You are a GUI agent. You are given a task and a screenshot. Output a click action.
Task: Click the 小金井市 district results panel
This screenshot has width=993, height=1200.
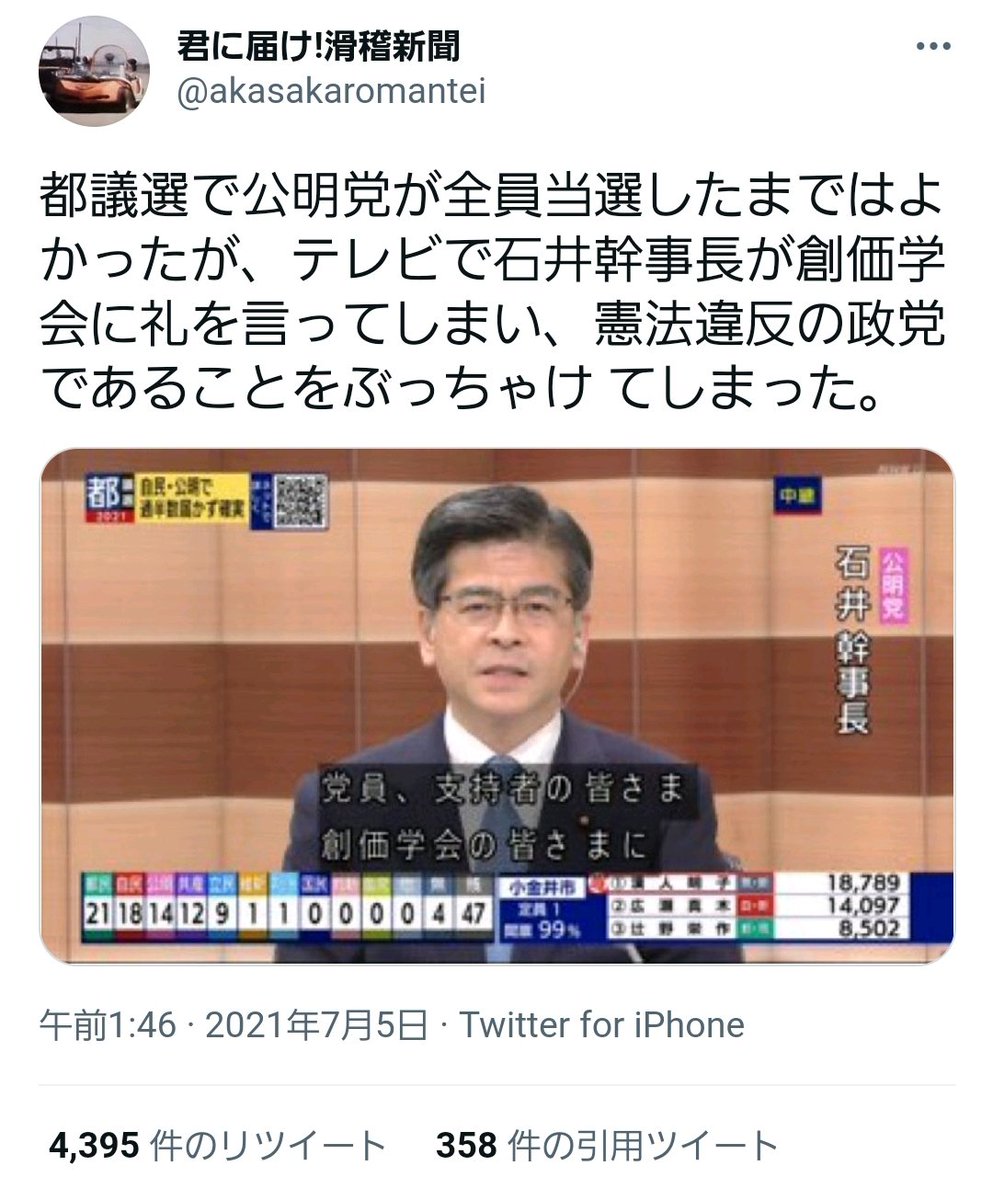pyautogui.click(x=721, y=908)
